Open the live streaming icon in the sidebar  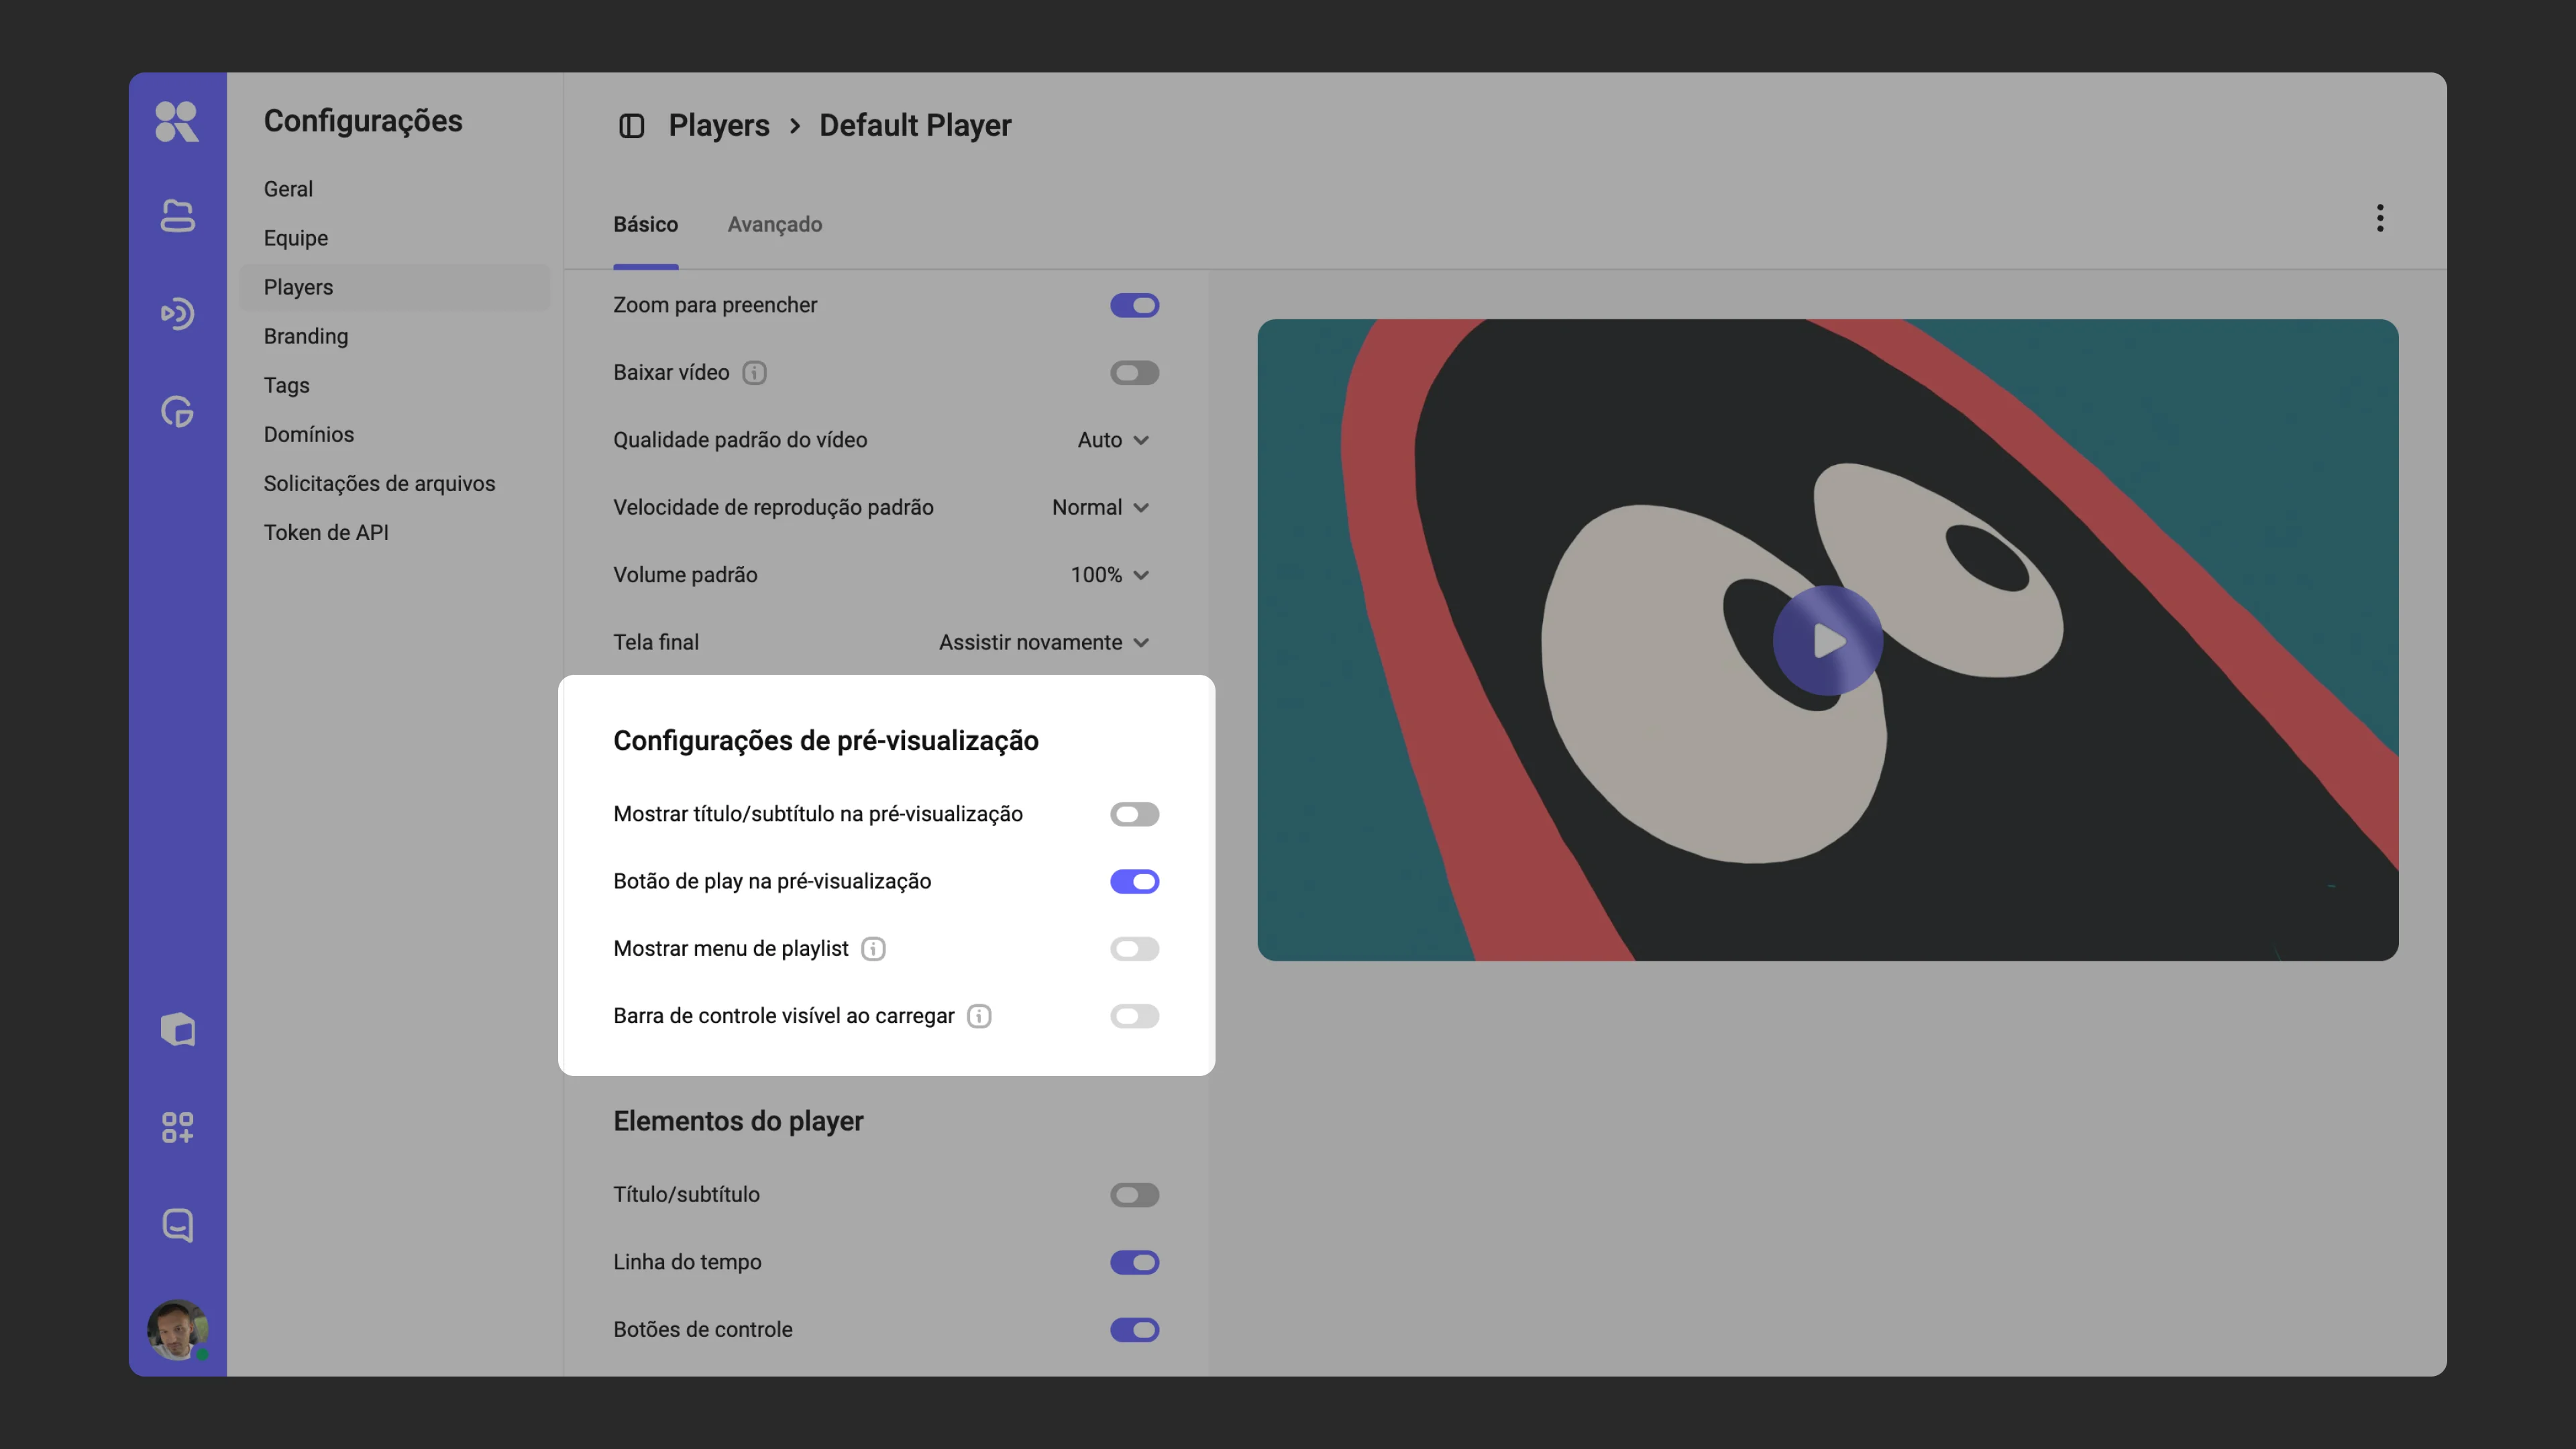(177, 314)
